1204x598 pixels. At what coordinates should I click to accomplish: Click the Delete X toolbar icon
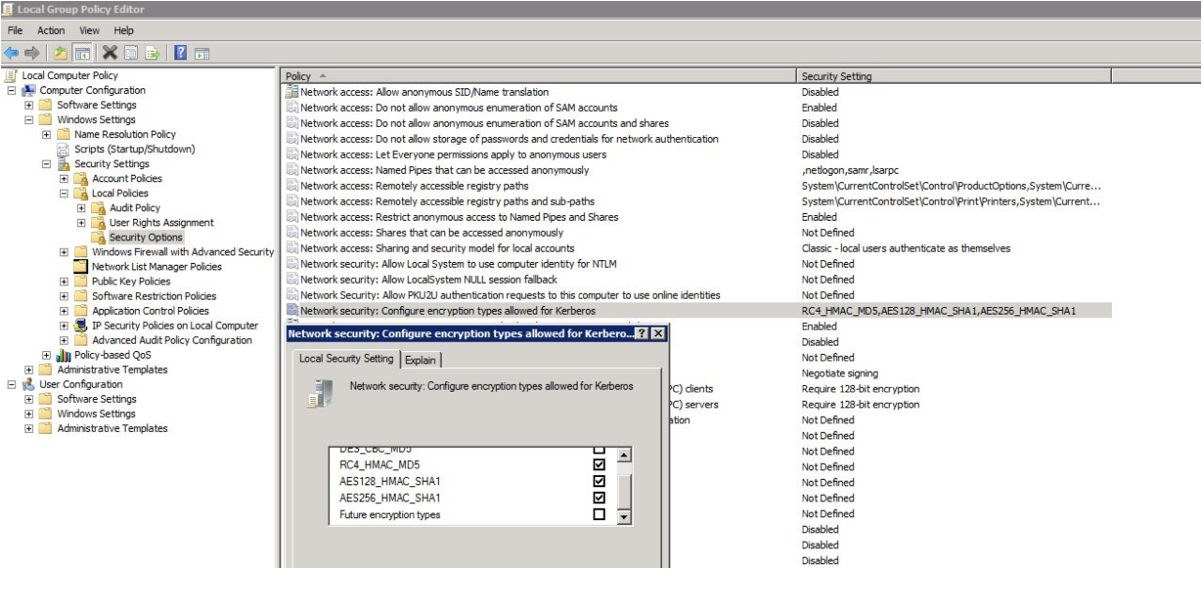(x=109, y=52)
